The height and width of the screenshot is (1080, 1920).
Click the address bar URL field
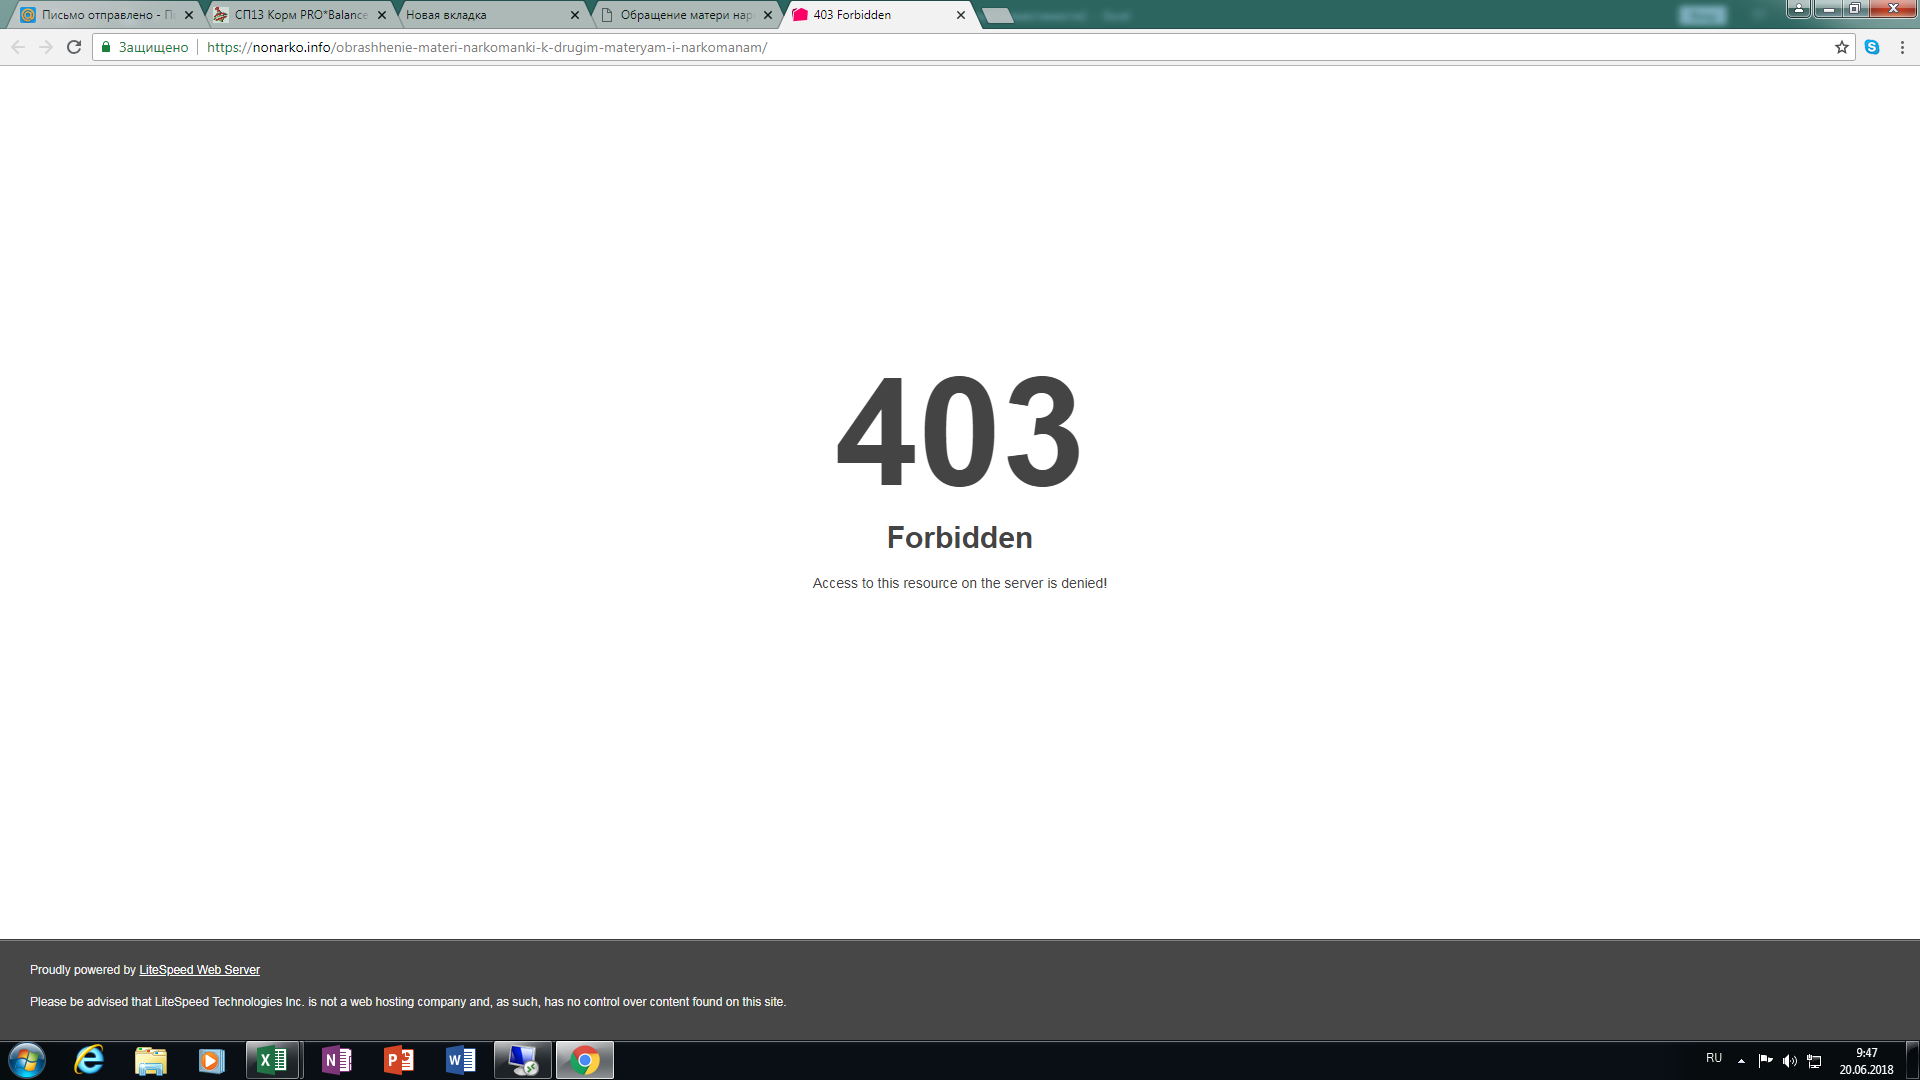coord(900,47)
